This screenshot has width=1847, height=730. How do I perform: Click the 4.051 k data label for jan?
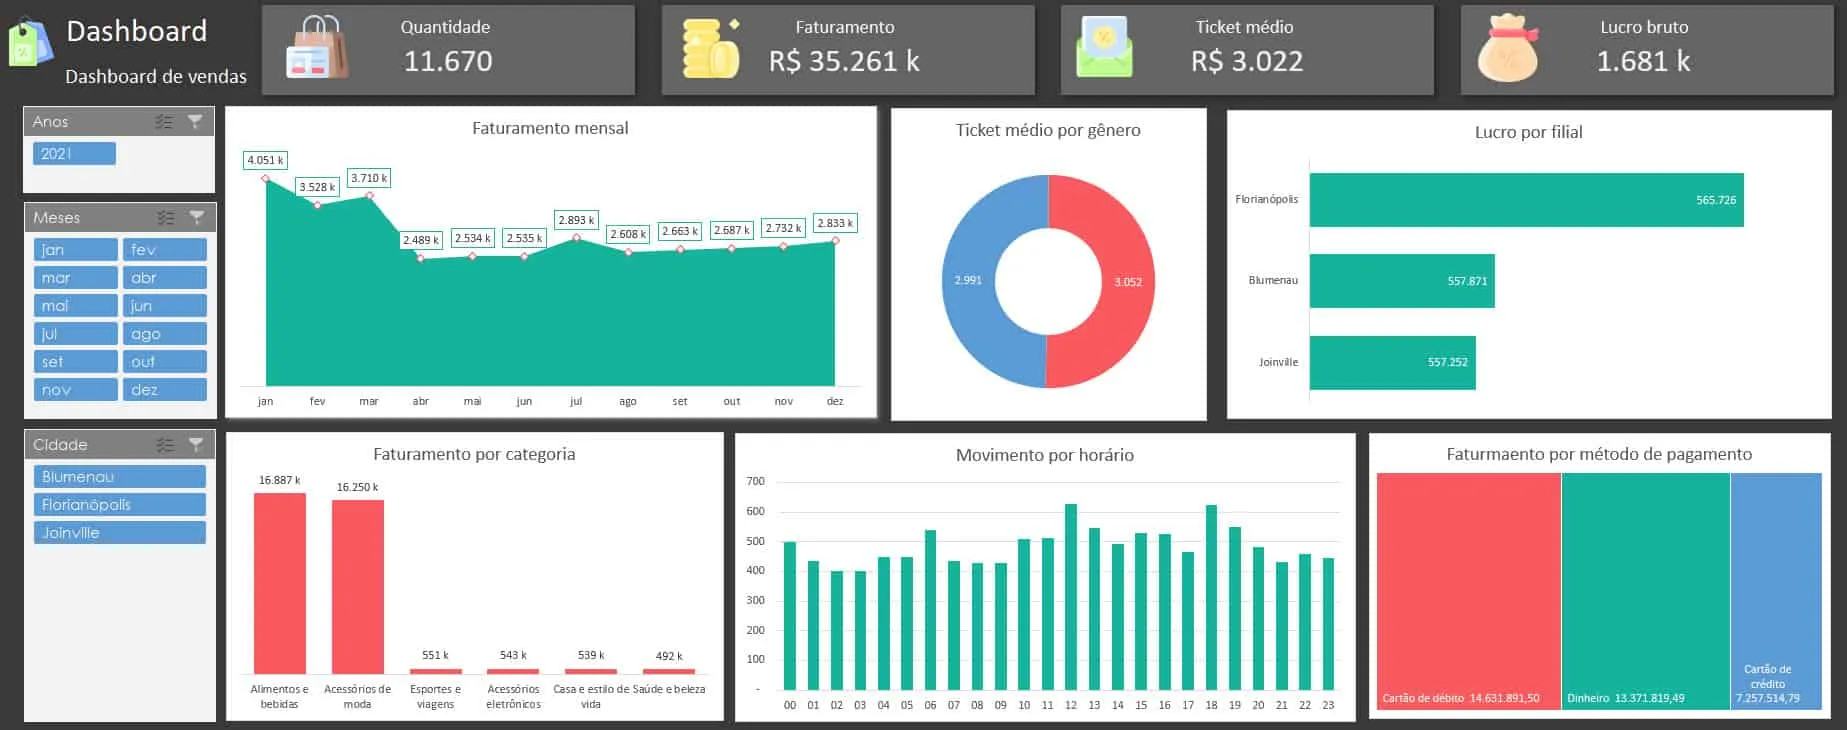point(265,160)
